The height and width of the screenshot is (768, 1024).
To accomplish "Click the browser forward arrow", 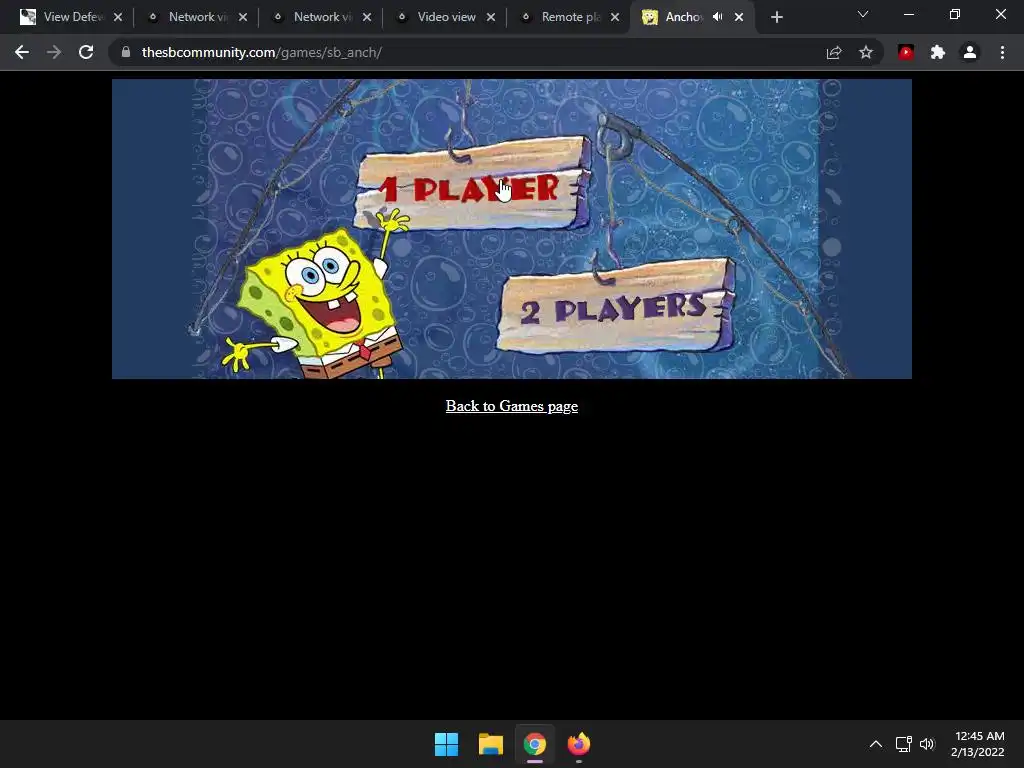I will pos(54,52).
